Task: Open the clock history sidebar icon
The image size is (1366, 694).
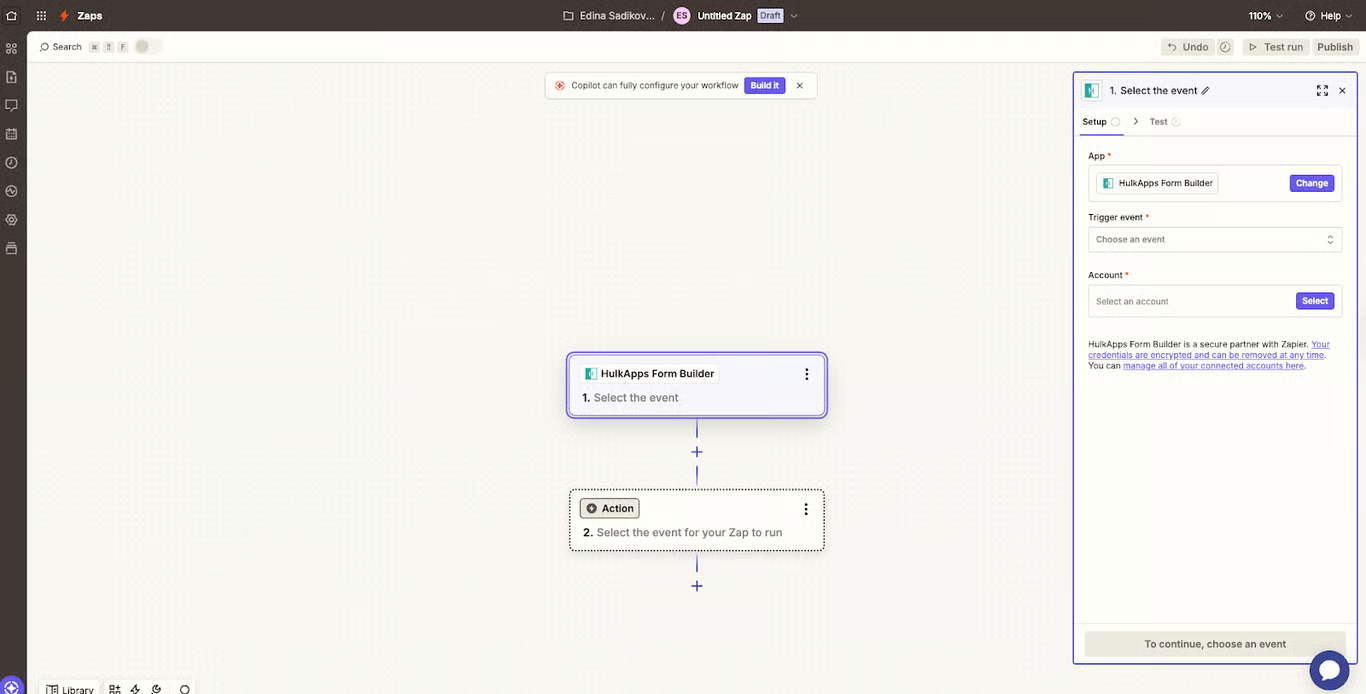Action: click(x=11, y=162)
